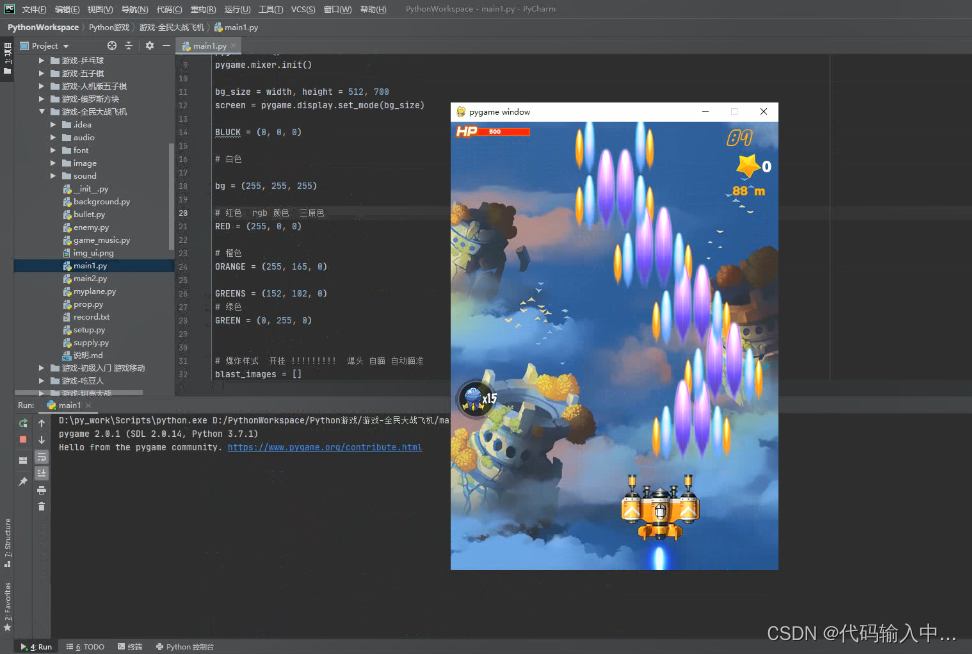Open the 终端 terminal tool window
Image resolution: width=972 pixels, height=654 pixels.
coord(130,647)
